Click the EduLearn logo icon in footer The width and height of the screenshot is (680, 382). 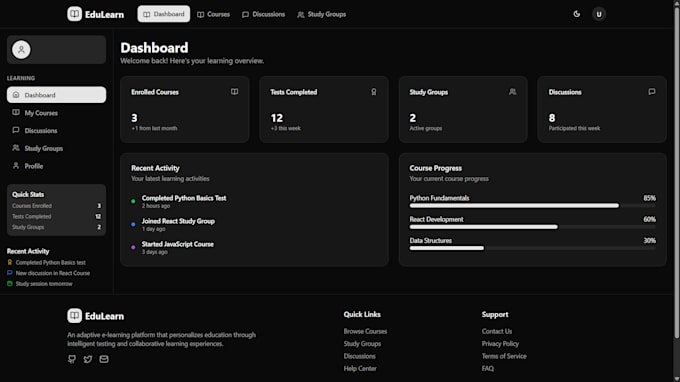click(x=75, y=316)
